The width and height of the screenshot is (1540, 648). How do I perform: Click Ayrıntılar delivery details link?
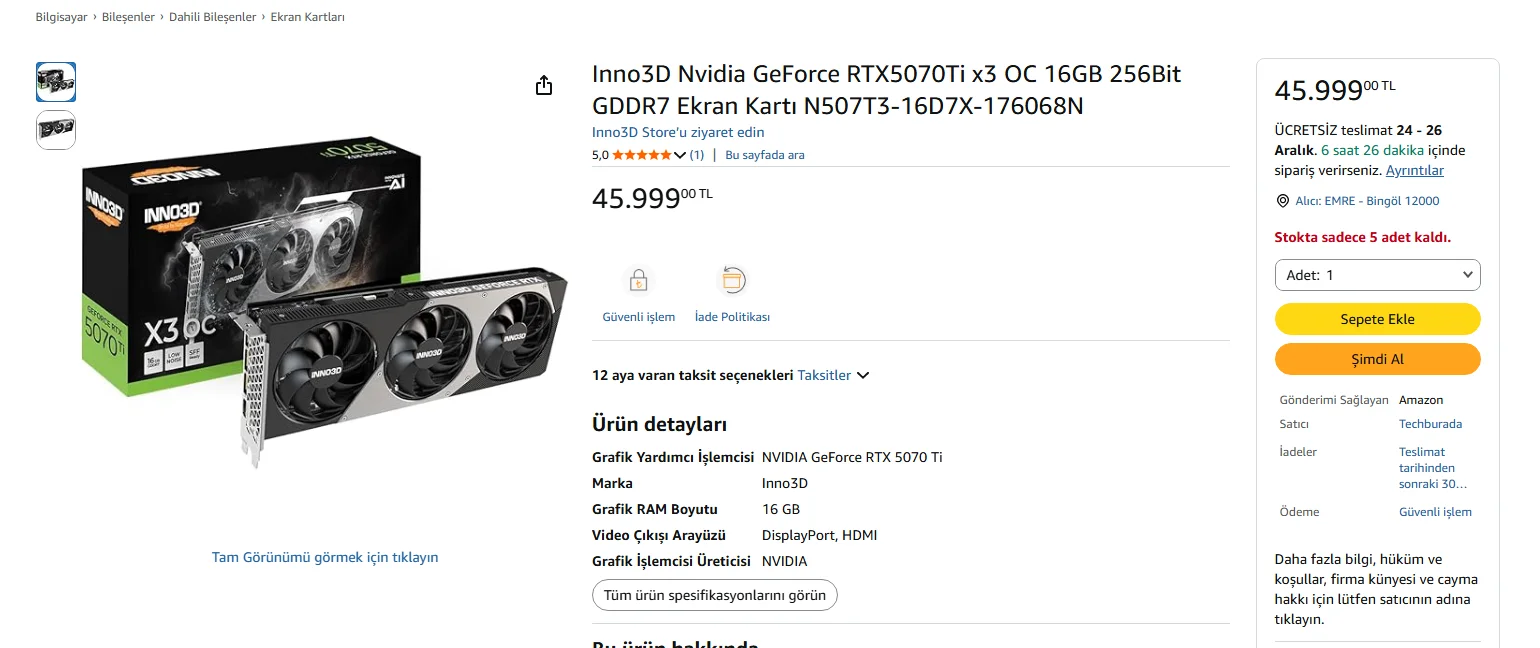point(1414,170)
